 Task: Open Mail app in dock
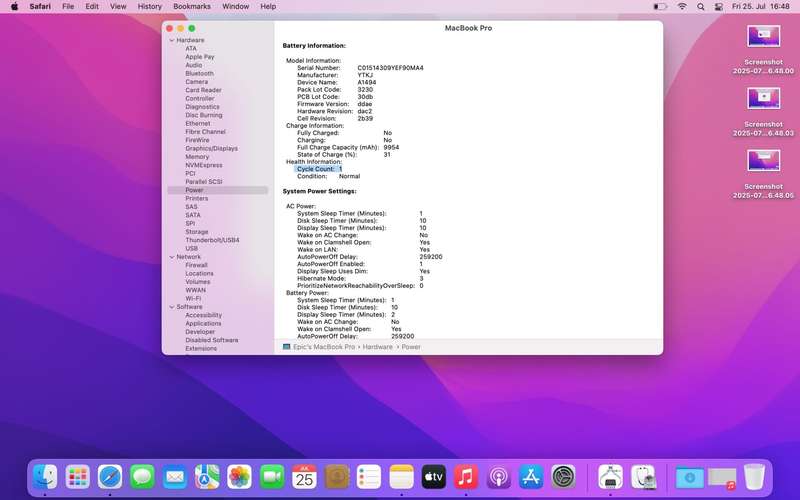[x=174, y=478]
